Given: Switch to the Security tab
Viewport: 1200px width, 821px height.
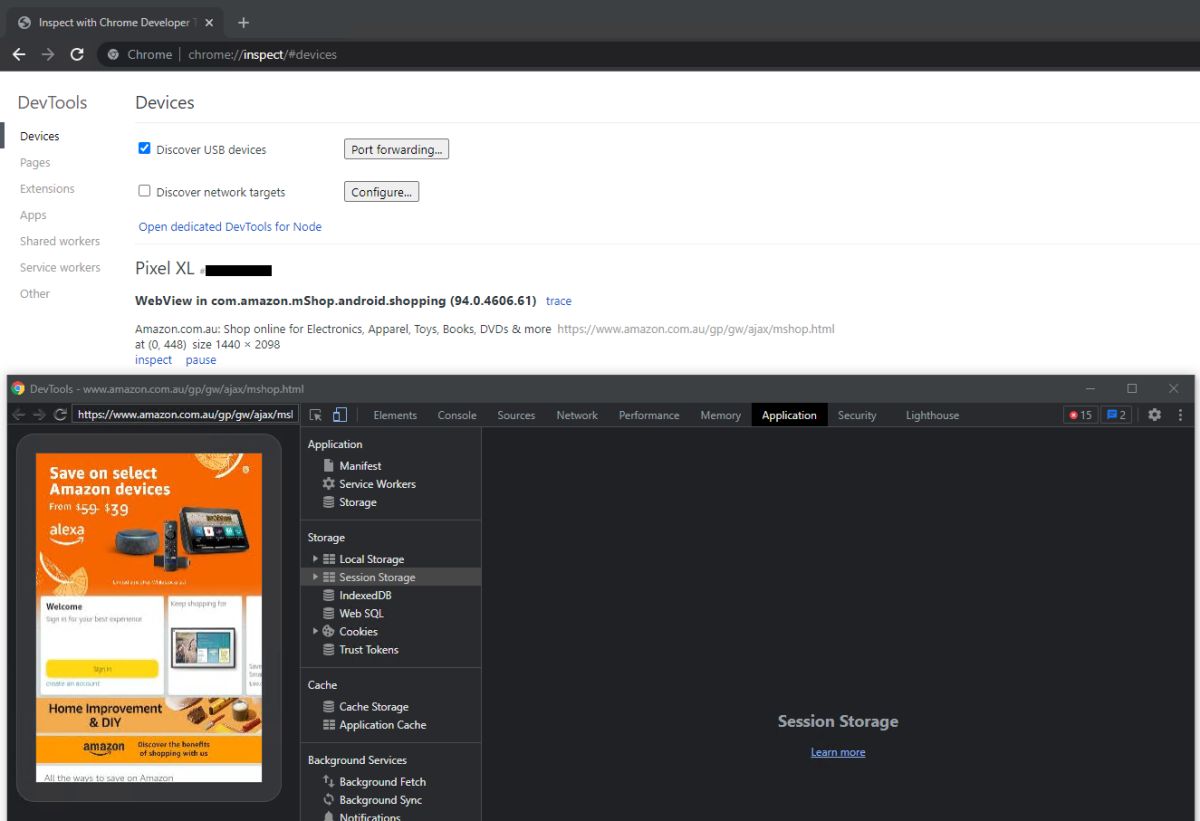Looking at the screenshot, I should 857,415.
